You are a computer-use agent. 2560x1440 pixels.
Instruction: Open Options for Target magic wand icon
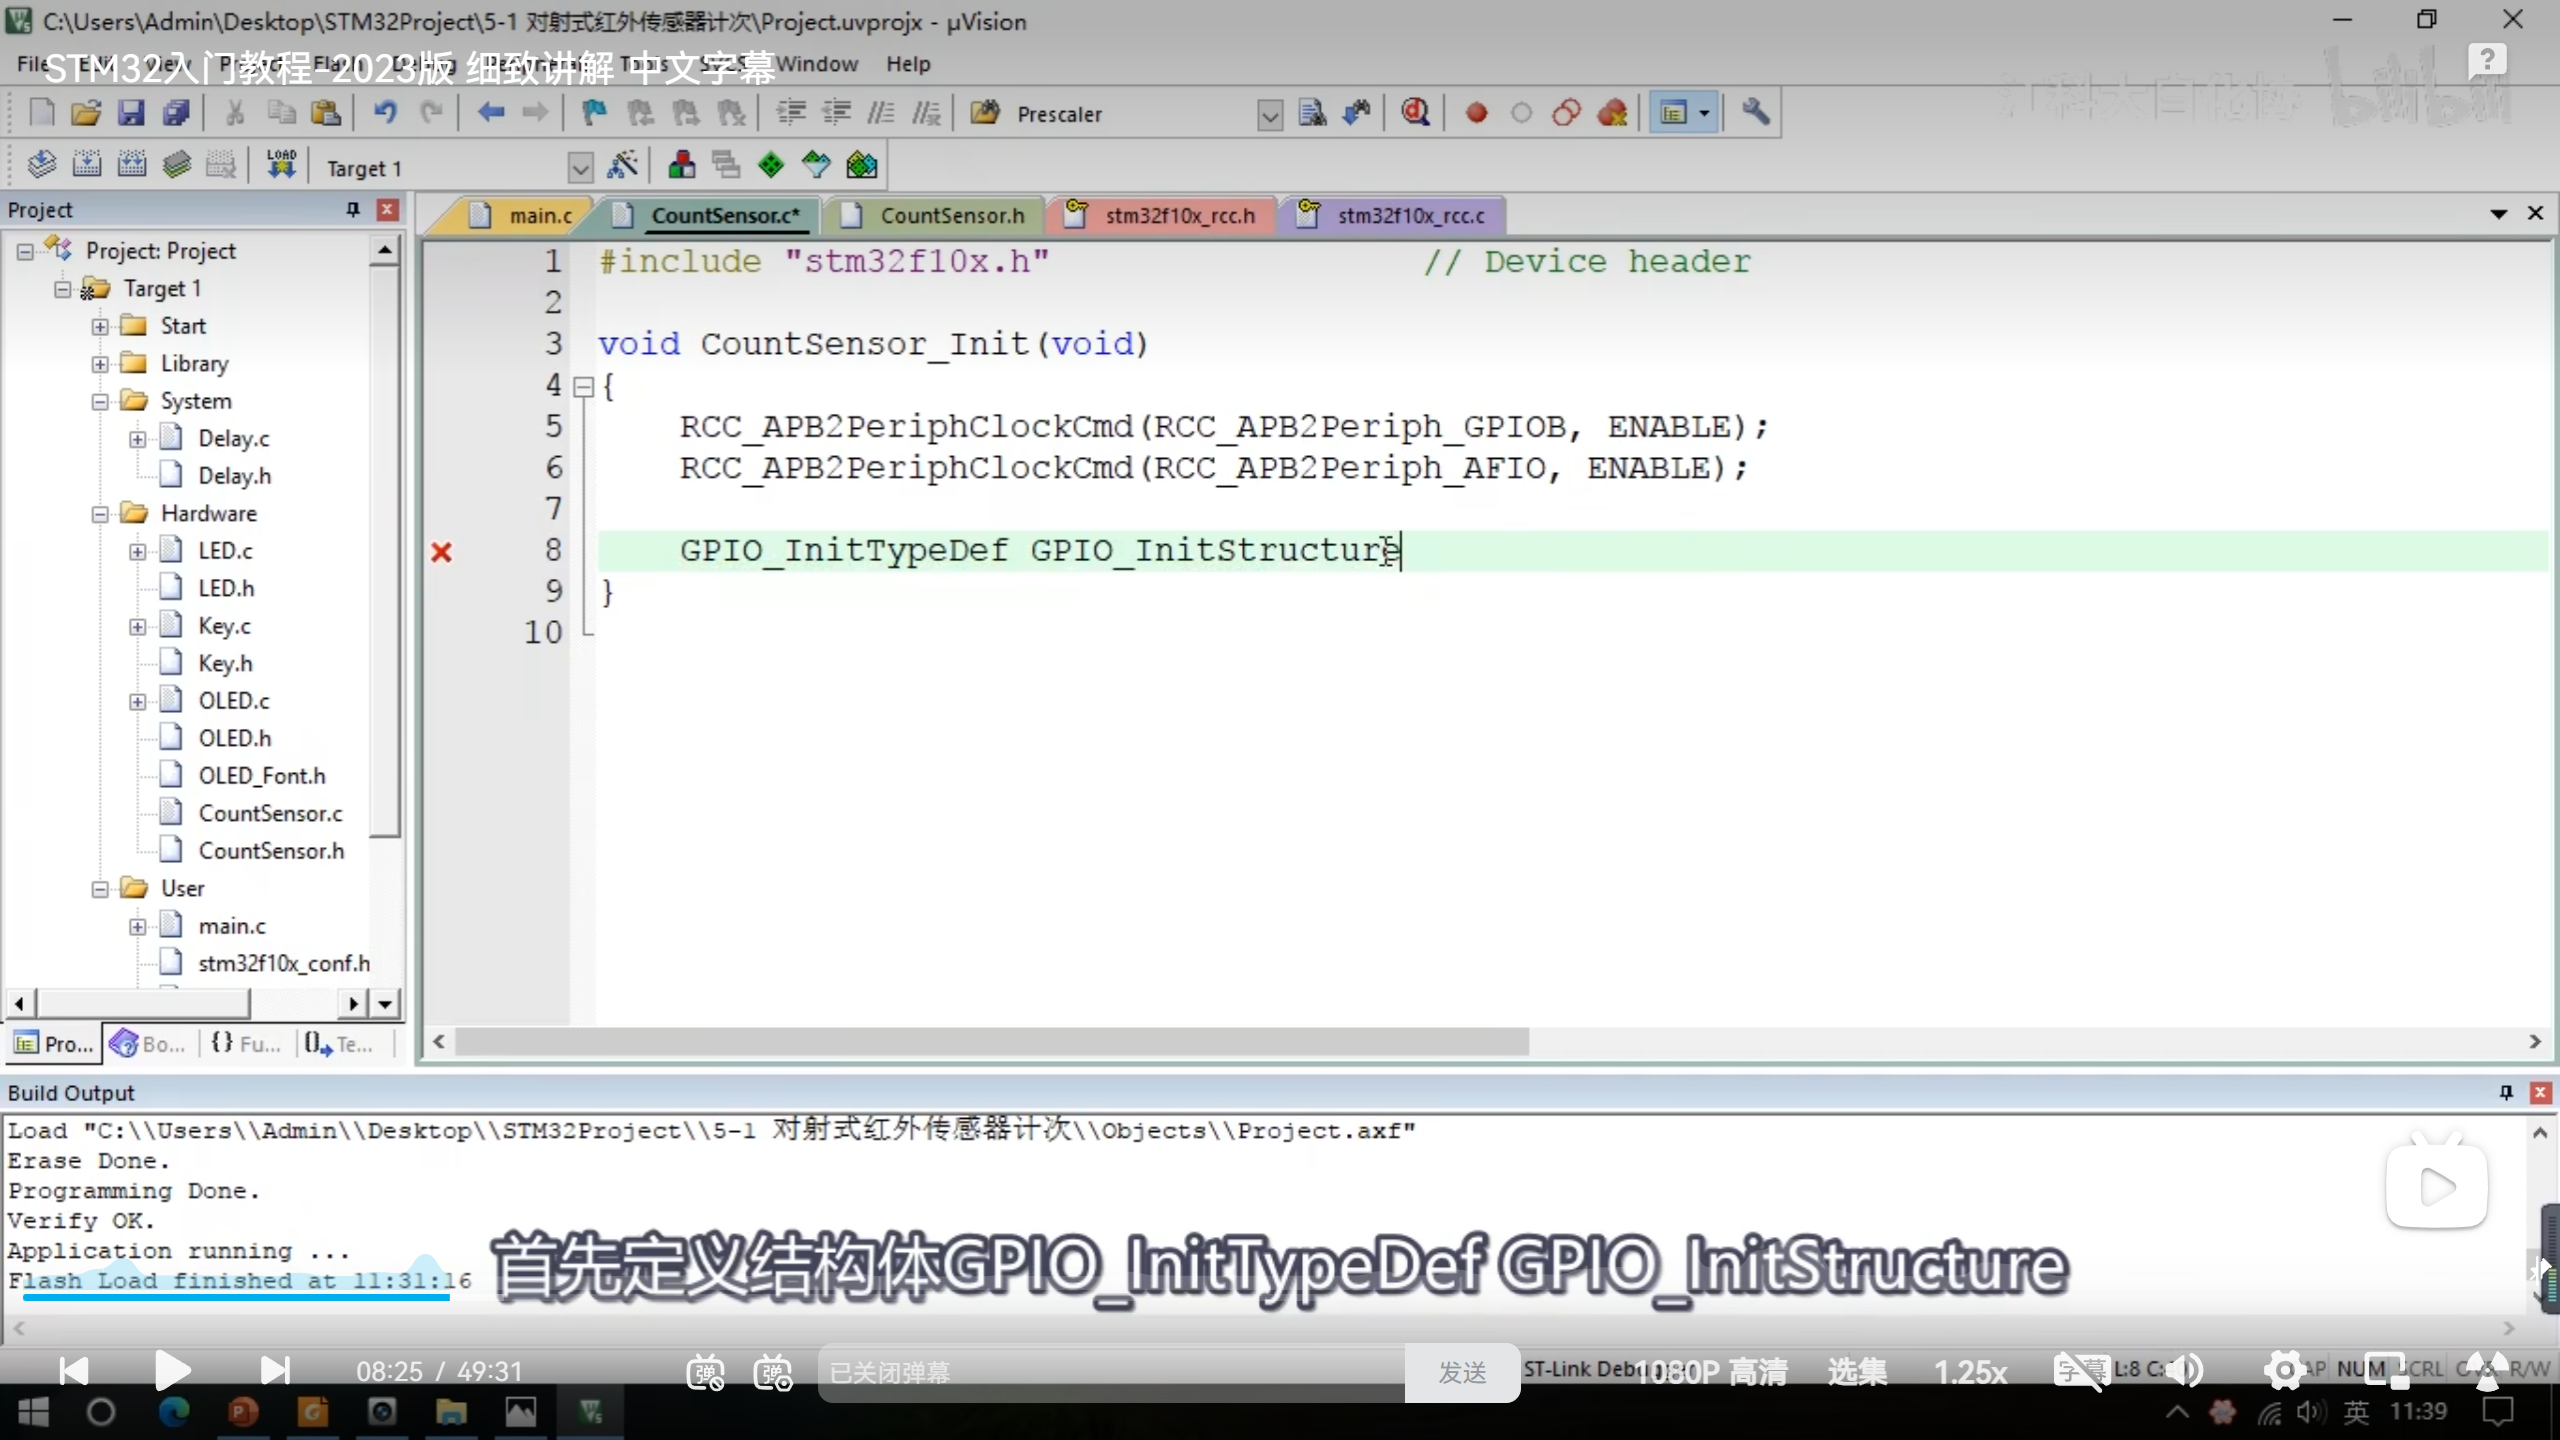coord(623,165)
